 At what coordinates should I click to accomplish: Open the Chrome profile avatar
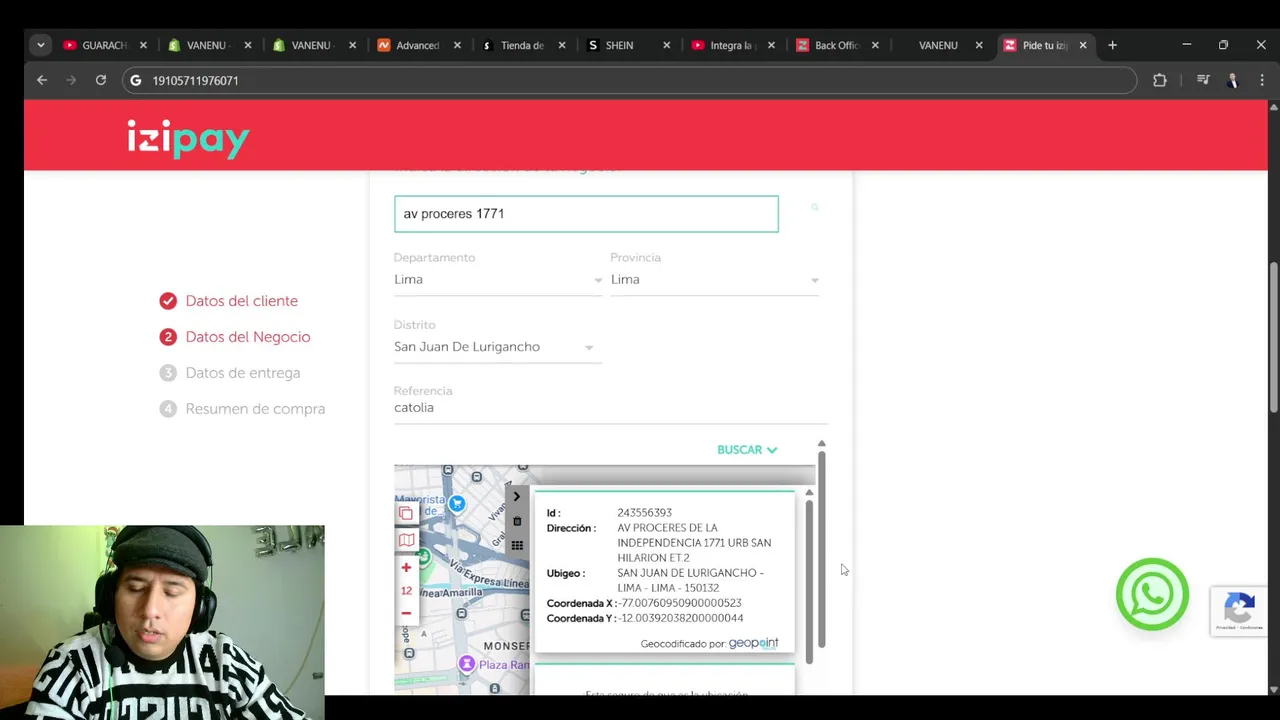1232,80
